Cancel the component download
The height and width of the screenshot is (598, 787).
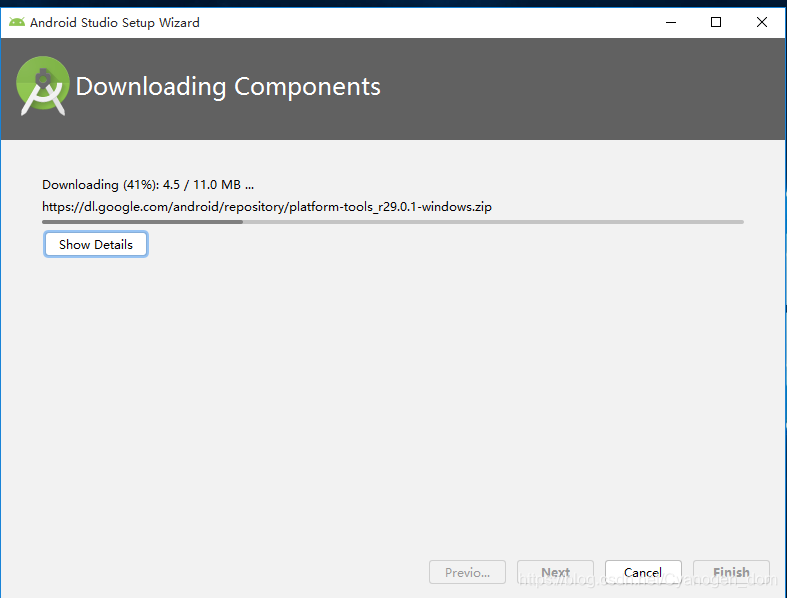(x=643, y=572)
